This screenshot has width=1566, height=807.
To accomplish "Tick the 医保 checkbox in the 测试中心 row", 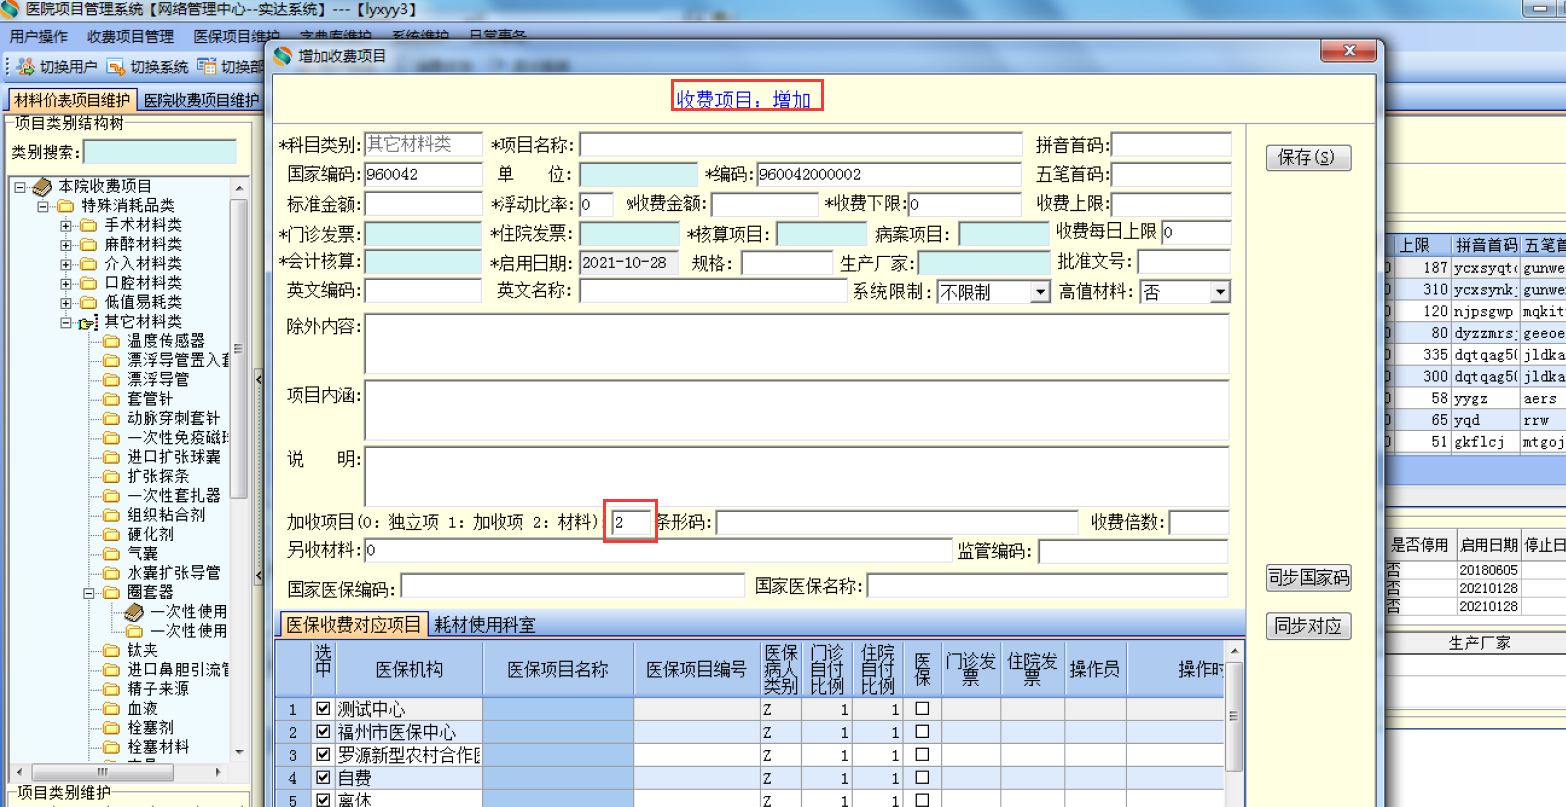I will [x=922, y=709].
